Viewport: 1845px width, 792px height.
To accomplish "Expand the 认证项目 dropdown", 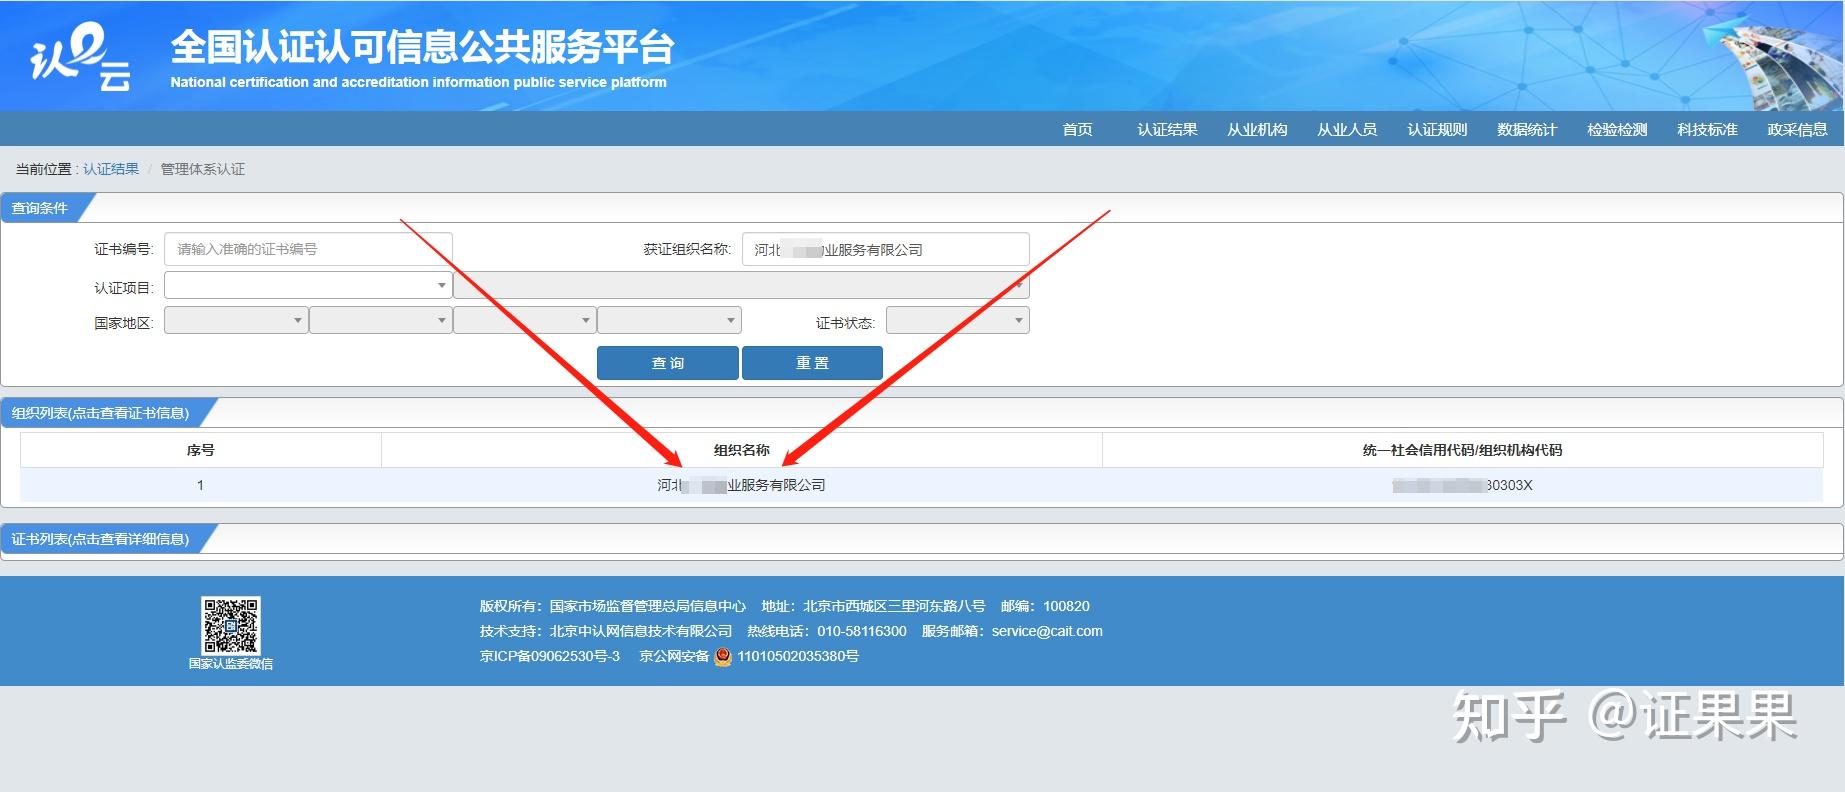I will [308, 286].
